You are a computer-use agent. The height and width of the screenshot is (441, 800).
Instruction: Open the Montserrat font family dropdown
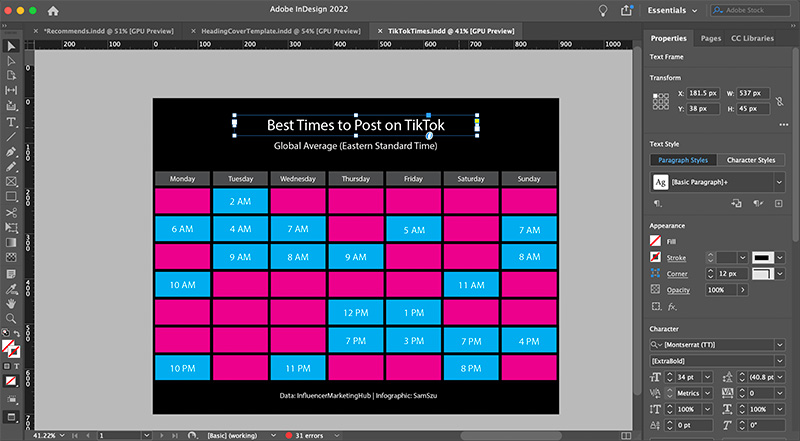[780, 345]
